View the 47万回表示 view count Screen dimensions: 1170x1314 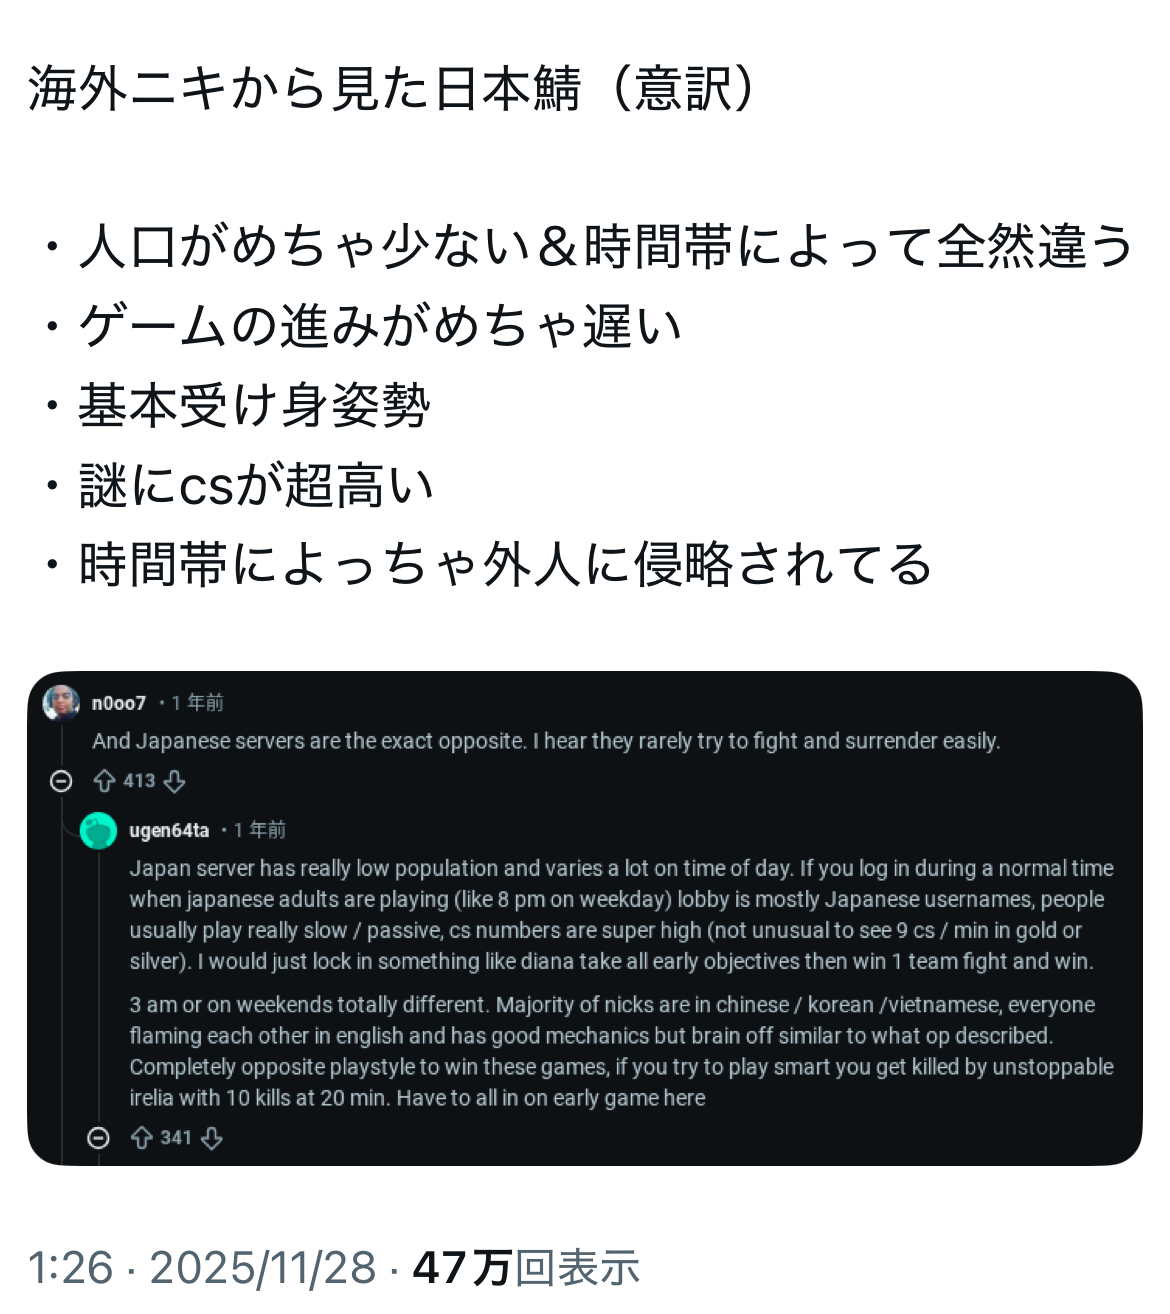click(526, 1268)
